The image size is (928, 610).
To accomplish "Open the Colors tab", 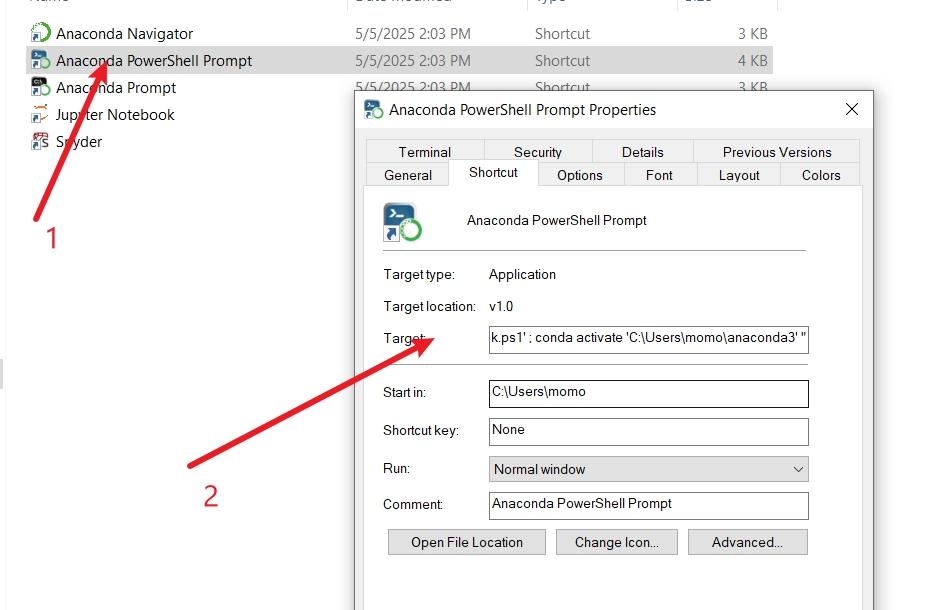I will tap(819, 175).
